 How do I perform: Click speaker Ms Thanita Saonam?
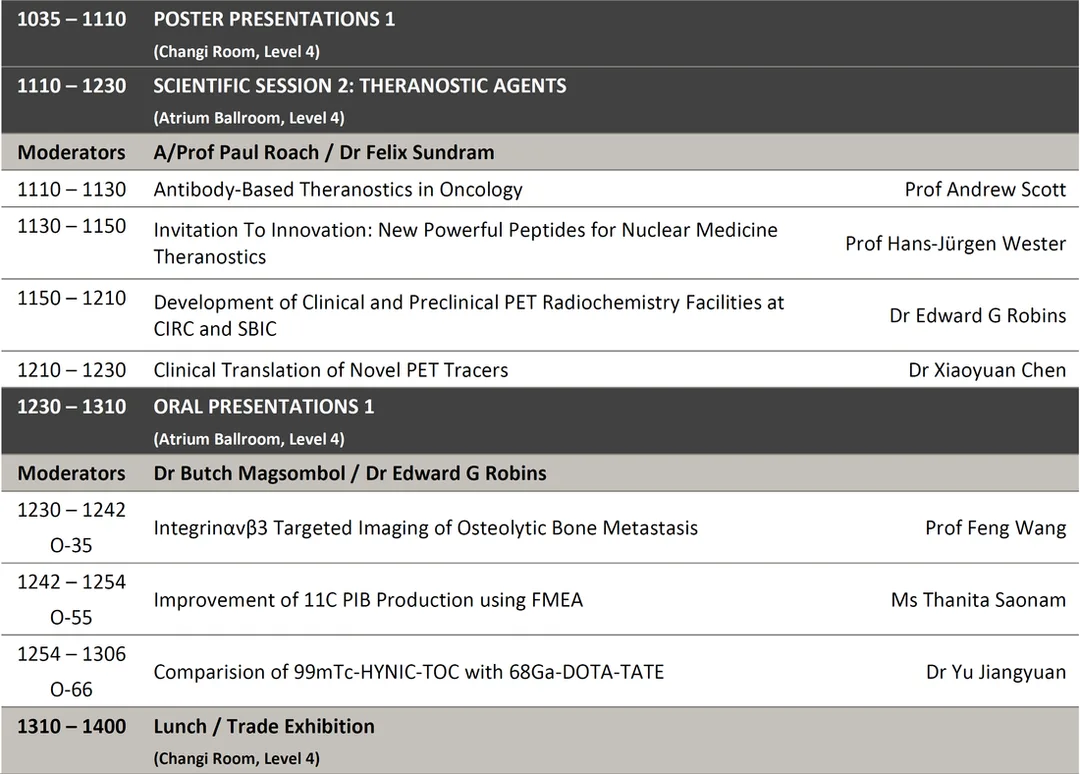click(978, 600)
